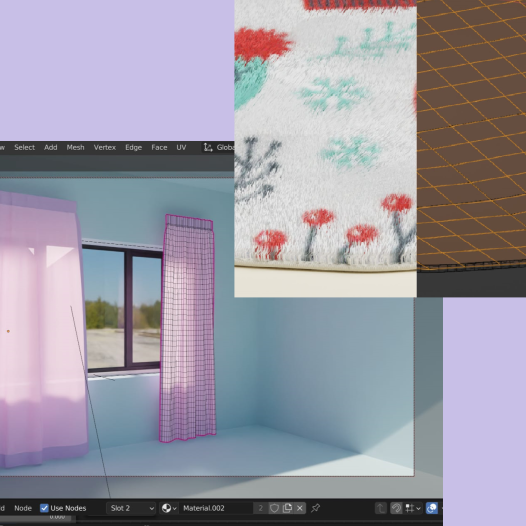Click the brown wireframe rug mesh image
The image size is (526, 526).
(x=471, y=148)
